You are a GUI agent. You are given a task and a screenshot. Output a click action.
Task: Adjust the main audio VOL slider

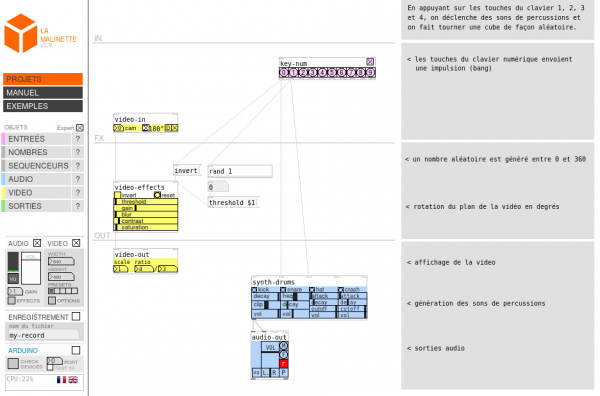(31, 268)
